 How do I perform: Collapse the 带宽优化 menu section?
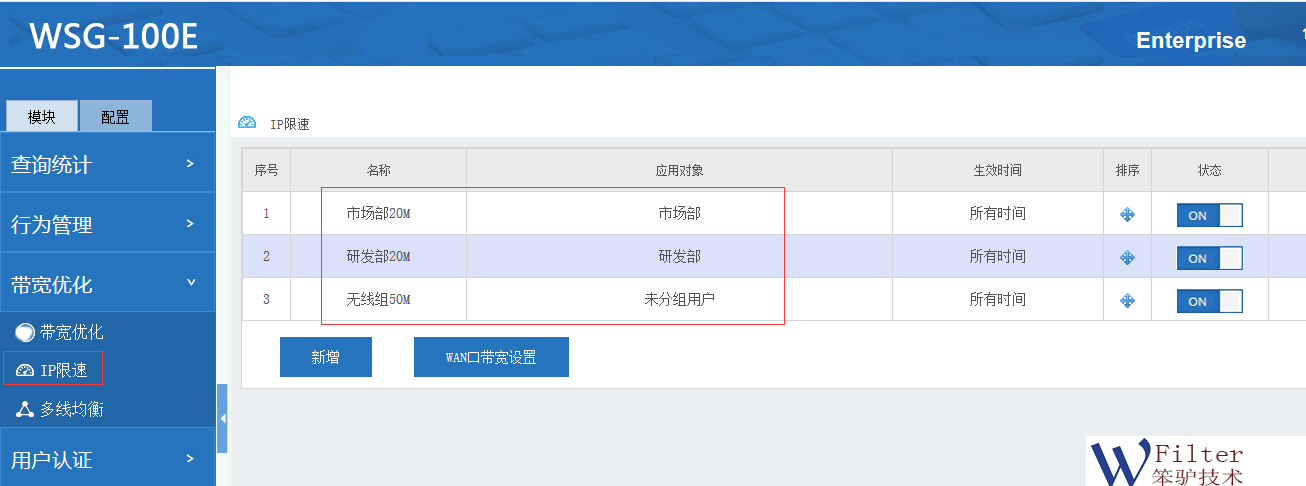click(x=107, y=284)
